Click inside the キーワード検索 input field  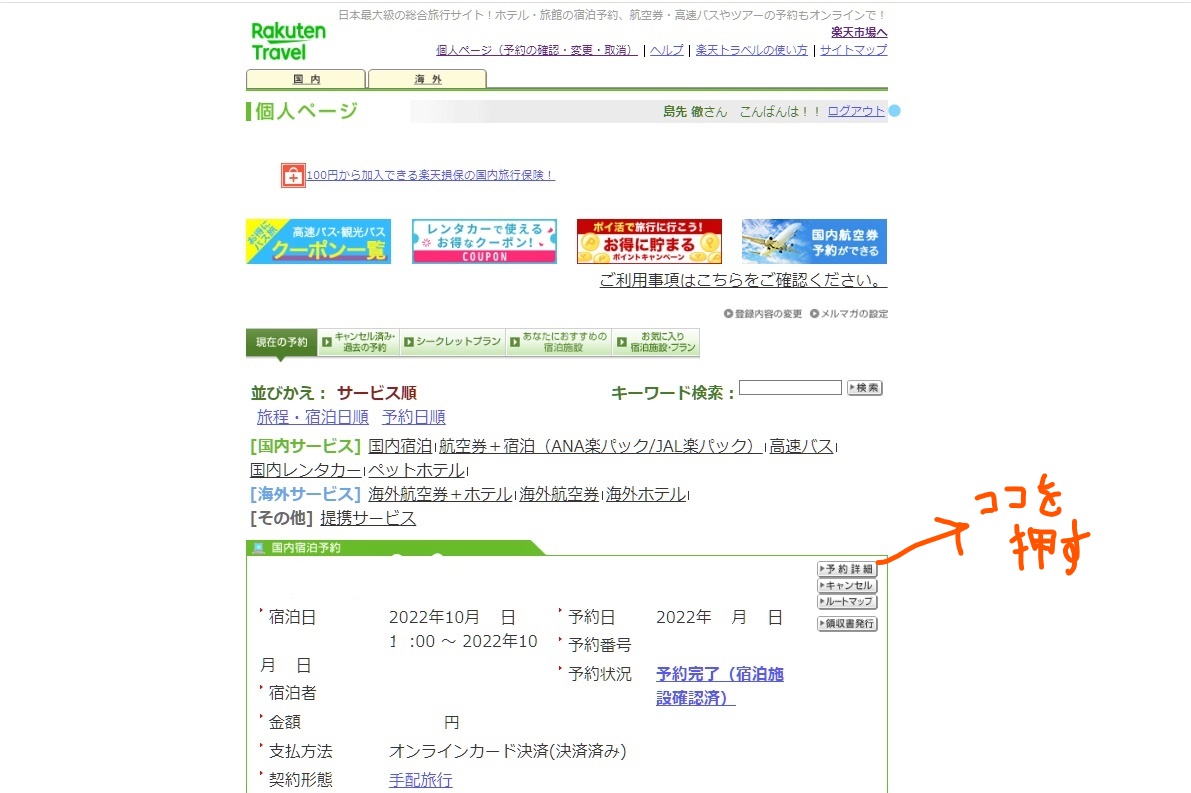pos(789,388)
